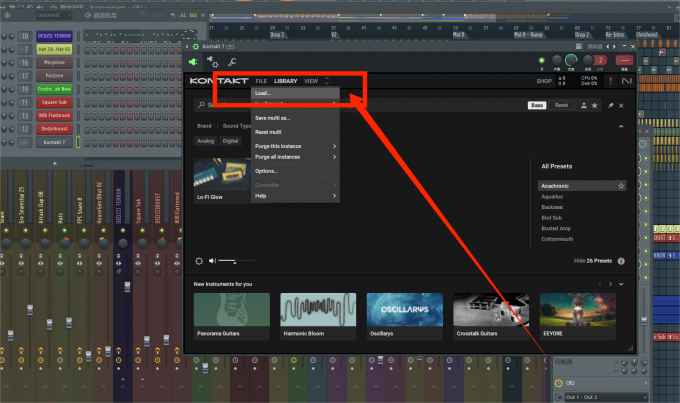The width and height of the screenshot is (680, 403).
Task: Collapse the filter tags section chevron
Action: [621, 126]
